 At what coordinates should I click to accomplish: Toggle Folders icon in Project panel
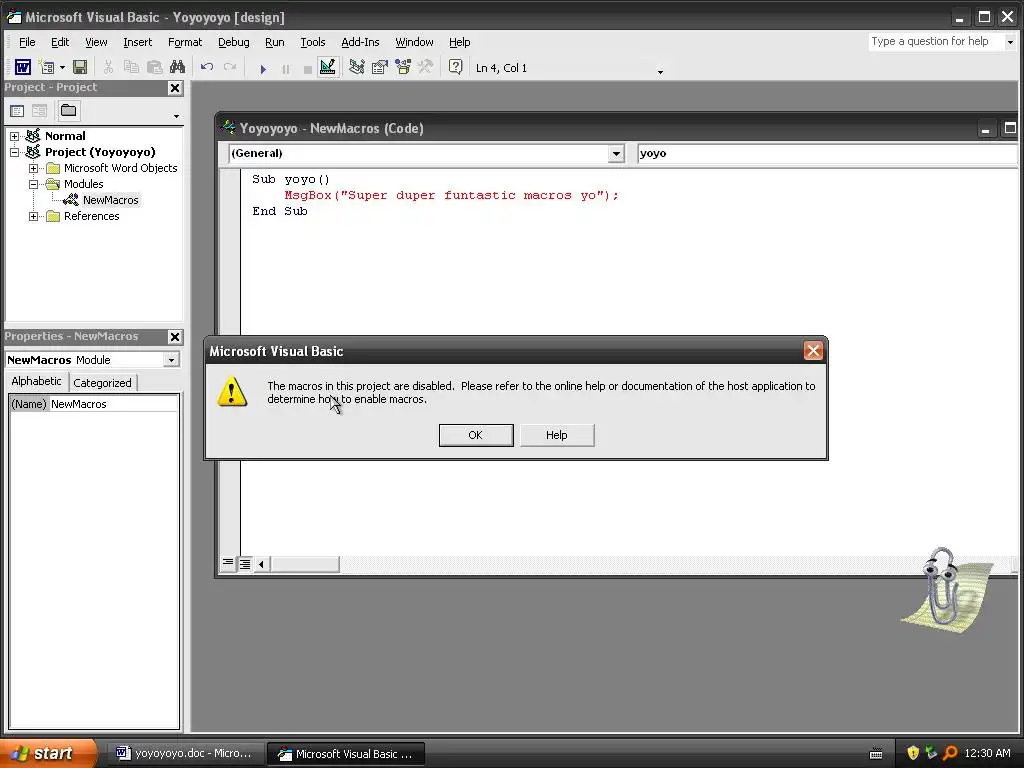[x=69, y=110]
